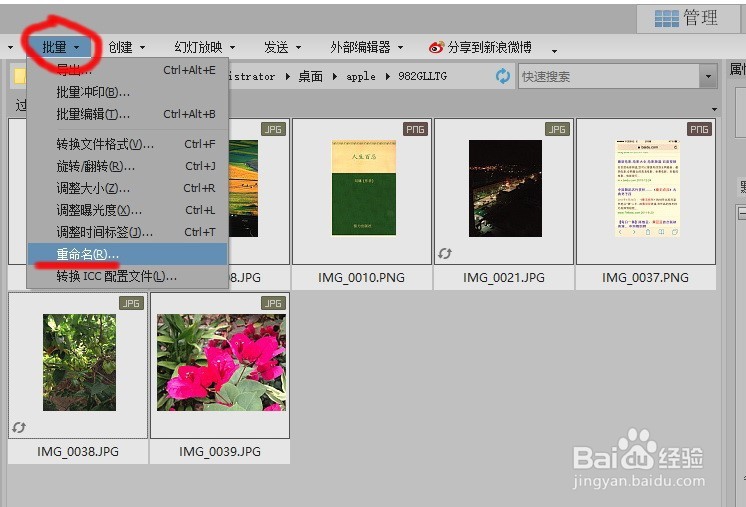Click the dropdown arrow left of 批量

[x=10, y=48]
